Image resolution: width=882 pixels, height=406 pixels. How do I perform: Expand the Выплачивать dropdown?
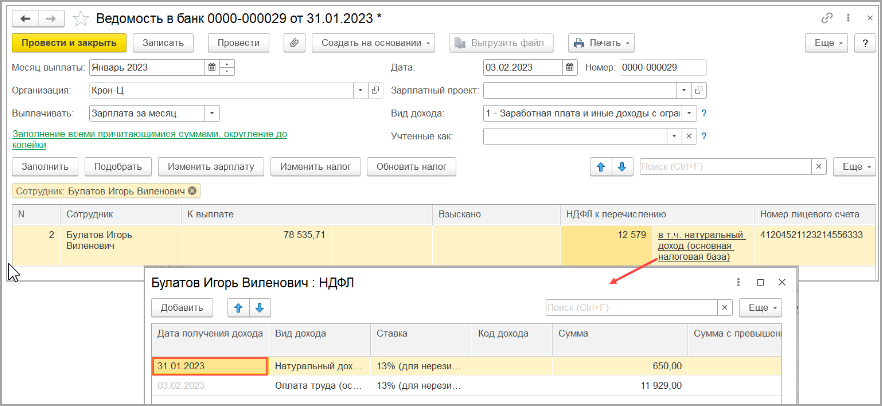212,114
